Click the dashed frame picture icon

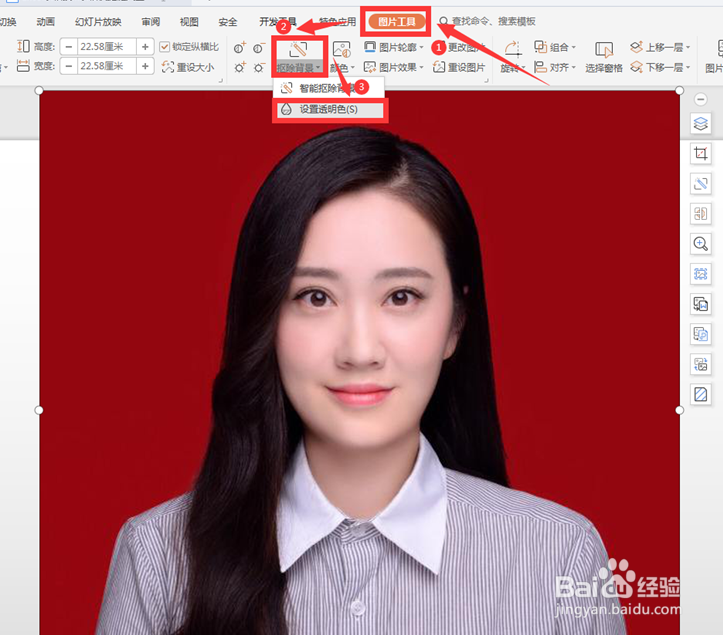pos(700,274)
